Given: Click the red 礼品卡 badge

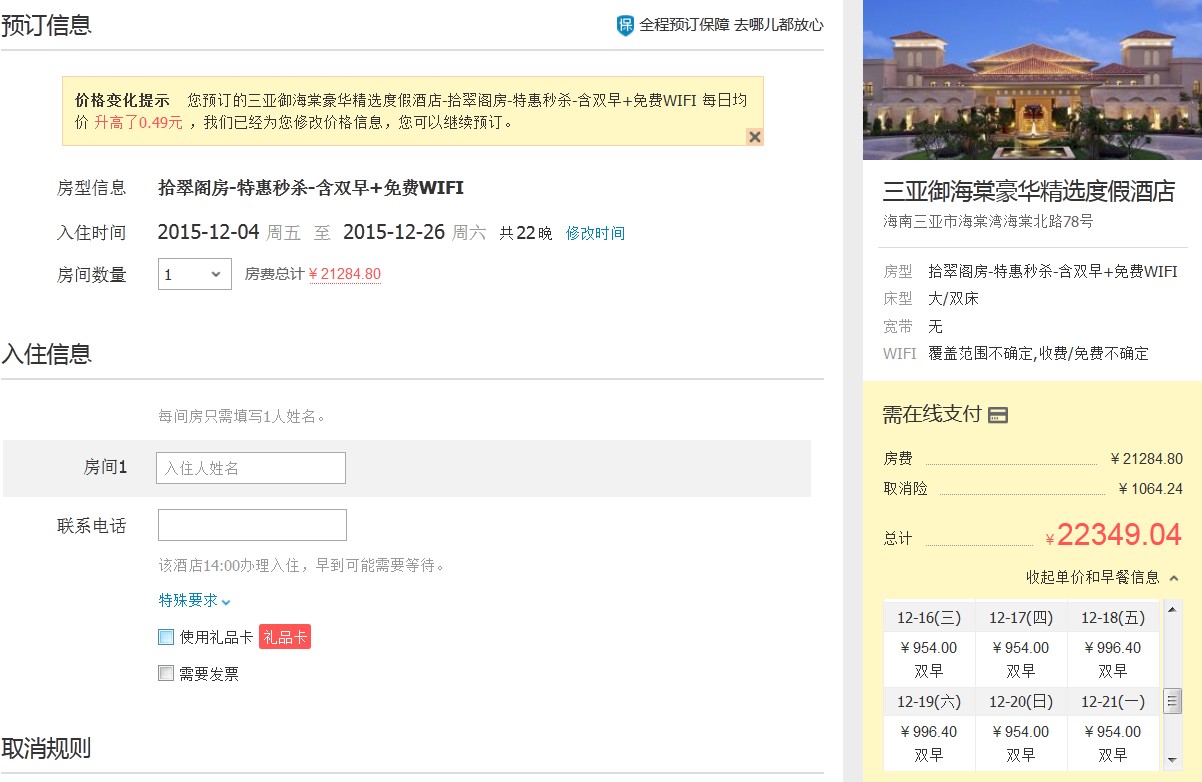Looking at the screenshot, I should (x=285, y=637).
